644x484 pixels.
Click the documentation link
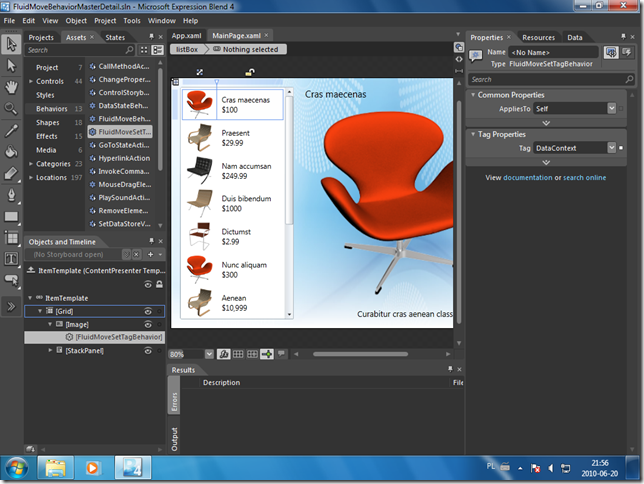tap(527, 177)
